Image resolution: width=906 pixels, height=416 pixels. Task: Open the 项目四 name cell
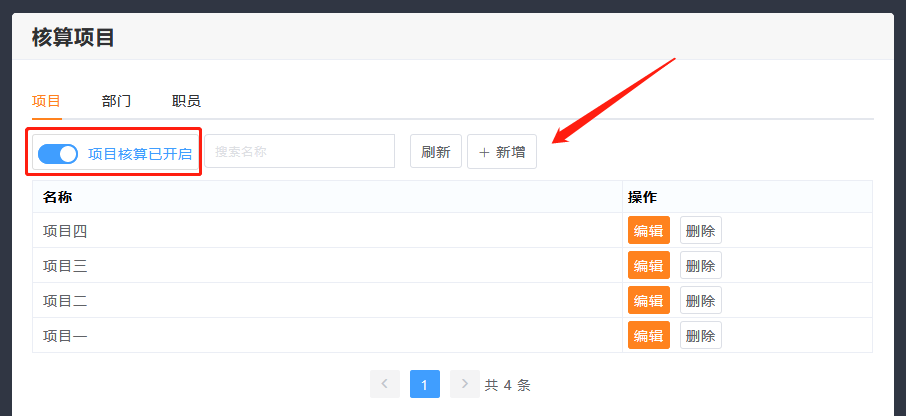pyautogui.click(x=65, y=231)
